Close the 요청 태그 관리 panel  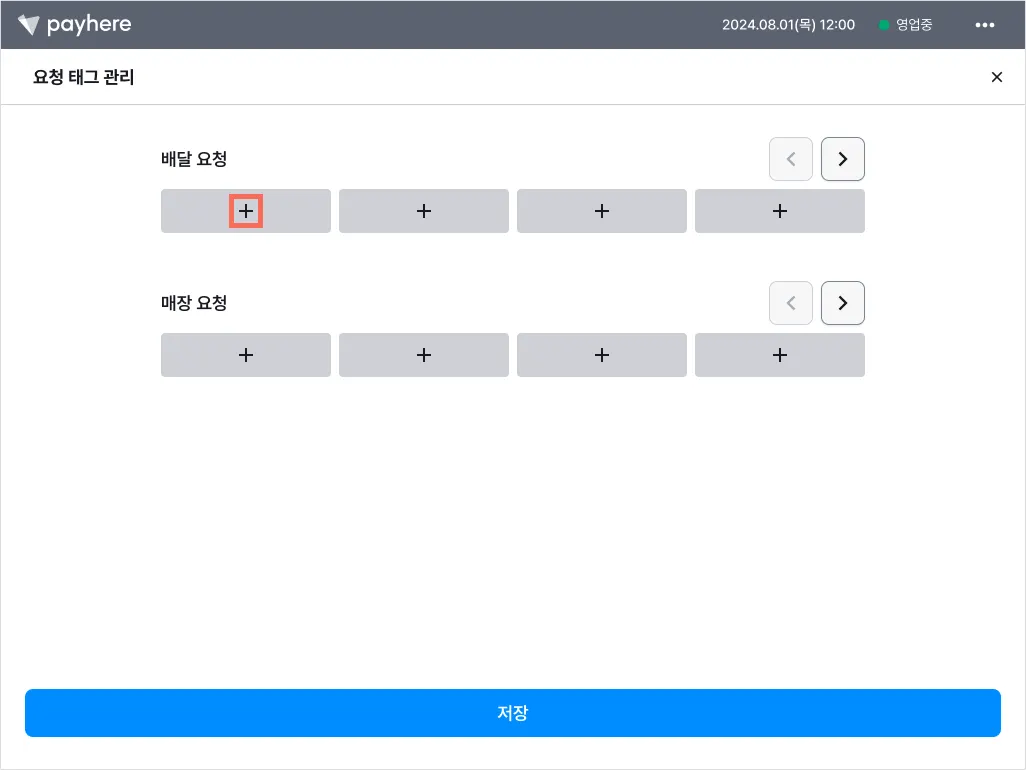(996, 77)
